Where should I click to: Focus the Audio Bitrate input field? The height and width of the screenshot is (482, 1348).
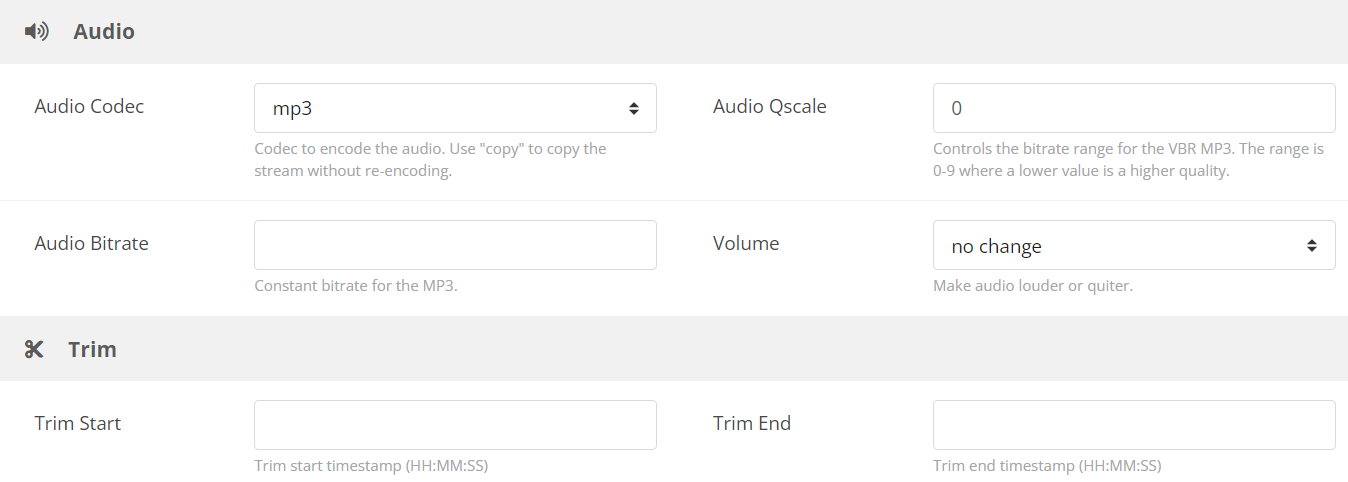point(455,245)
